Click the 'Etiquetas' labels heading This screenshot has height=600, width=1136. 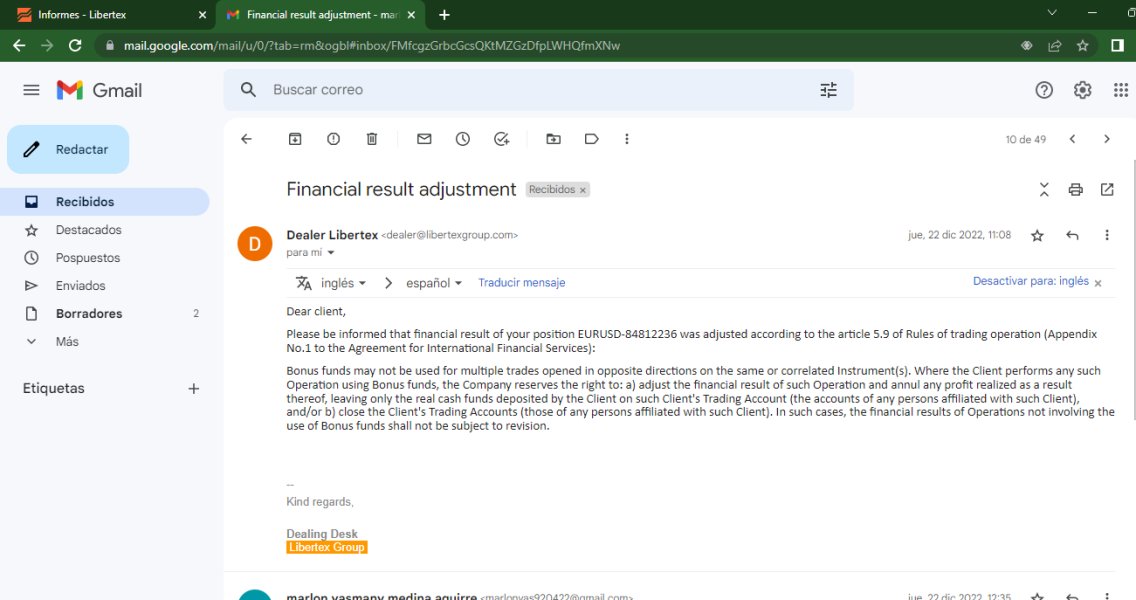tap(54, 388)
